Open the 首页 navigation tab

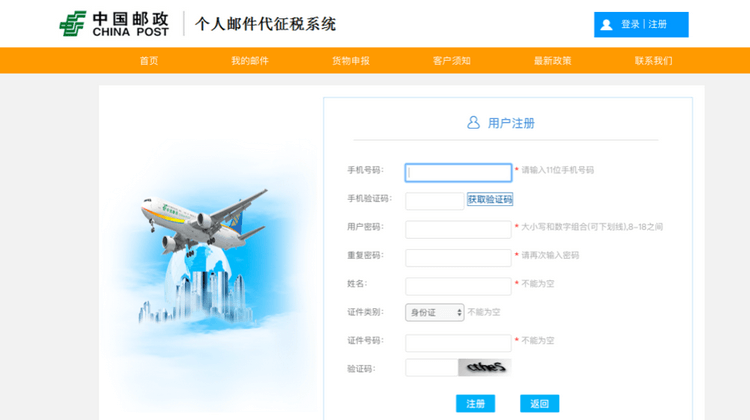[149, 61]
